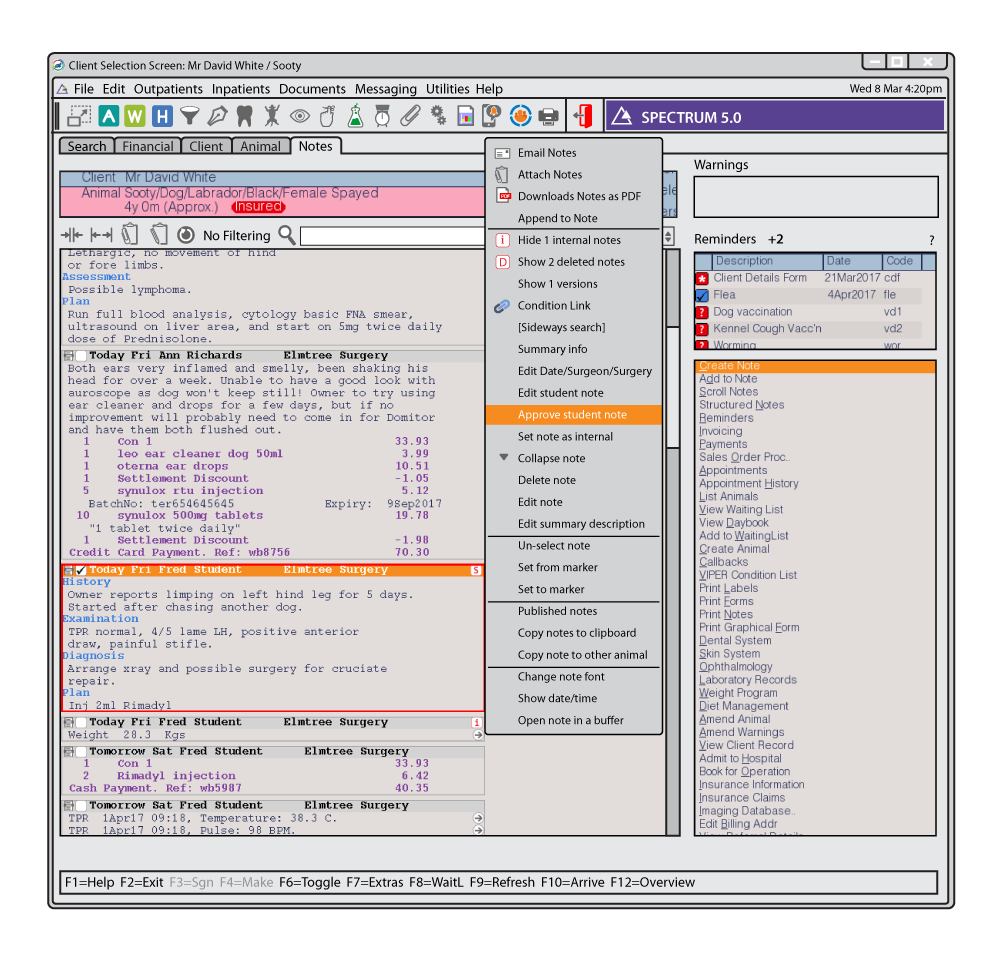Click the magnifying glass notes search icon

click(x=287, y=235)
